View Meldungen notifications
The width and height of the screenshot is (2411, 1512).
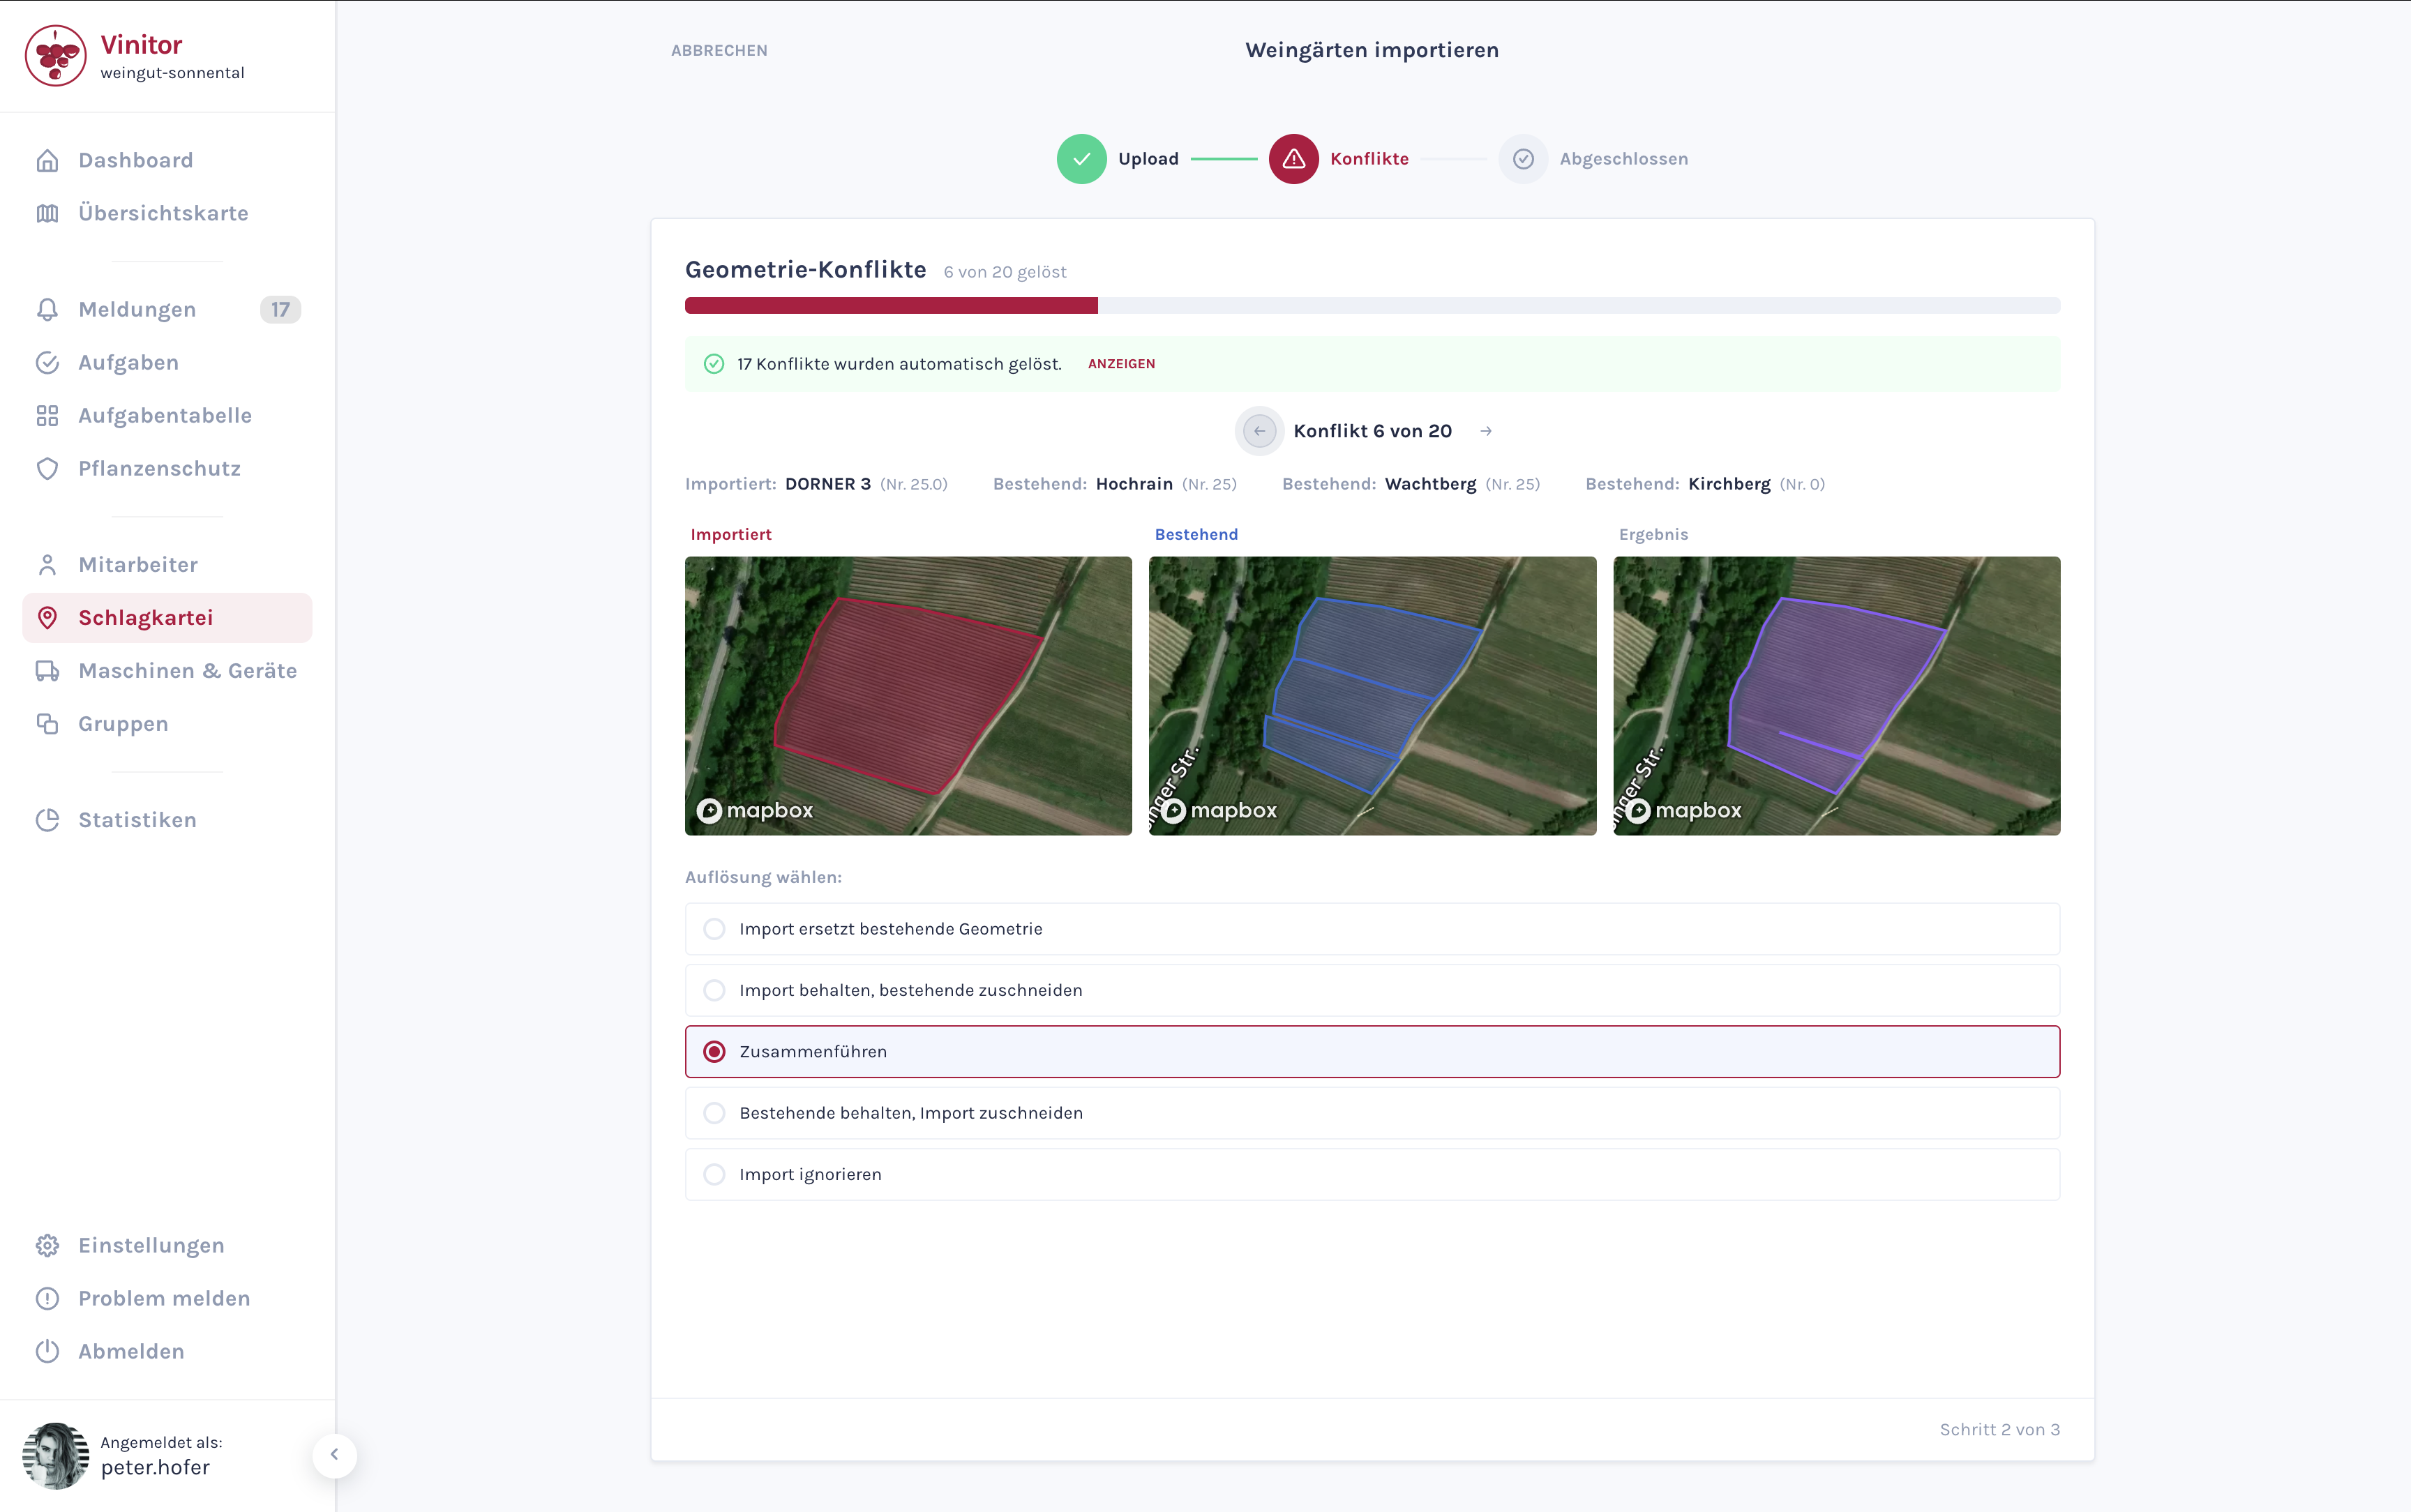140,309
